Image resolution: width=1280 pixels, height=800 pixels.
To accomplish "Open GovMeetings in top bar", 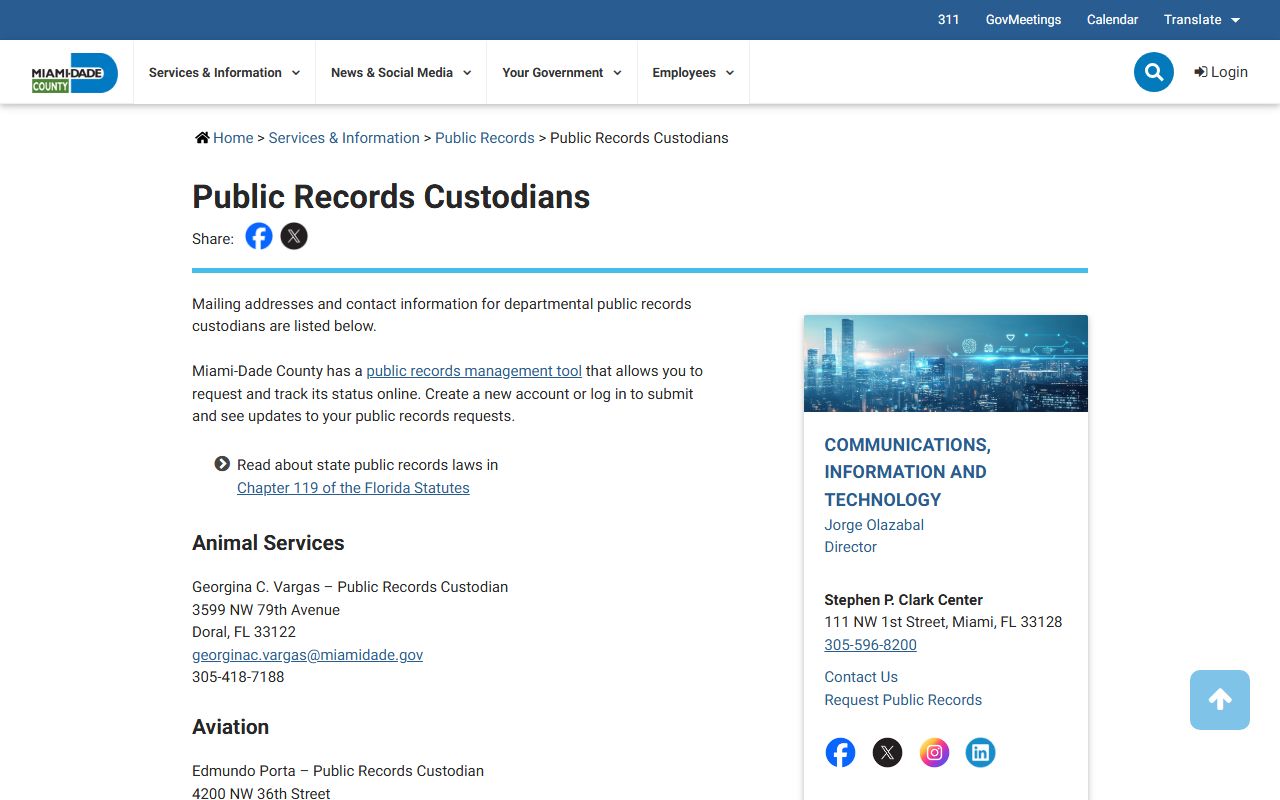I will pyautogui.click(x=1023, y=20).
